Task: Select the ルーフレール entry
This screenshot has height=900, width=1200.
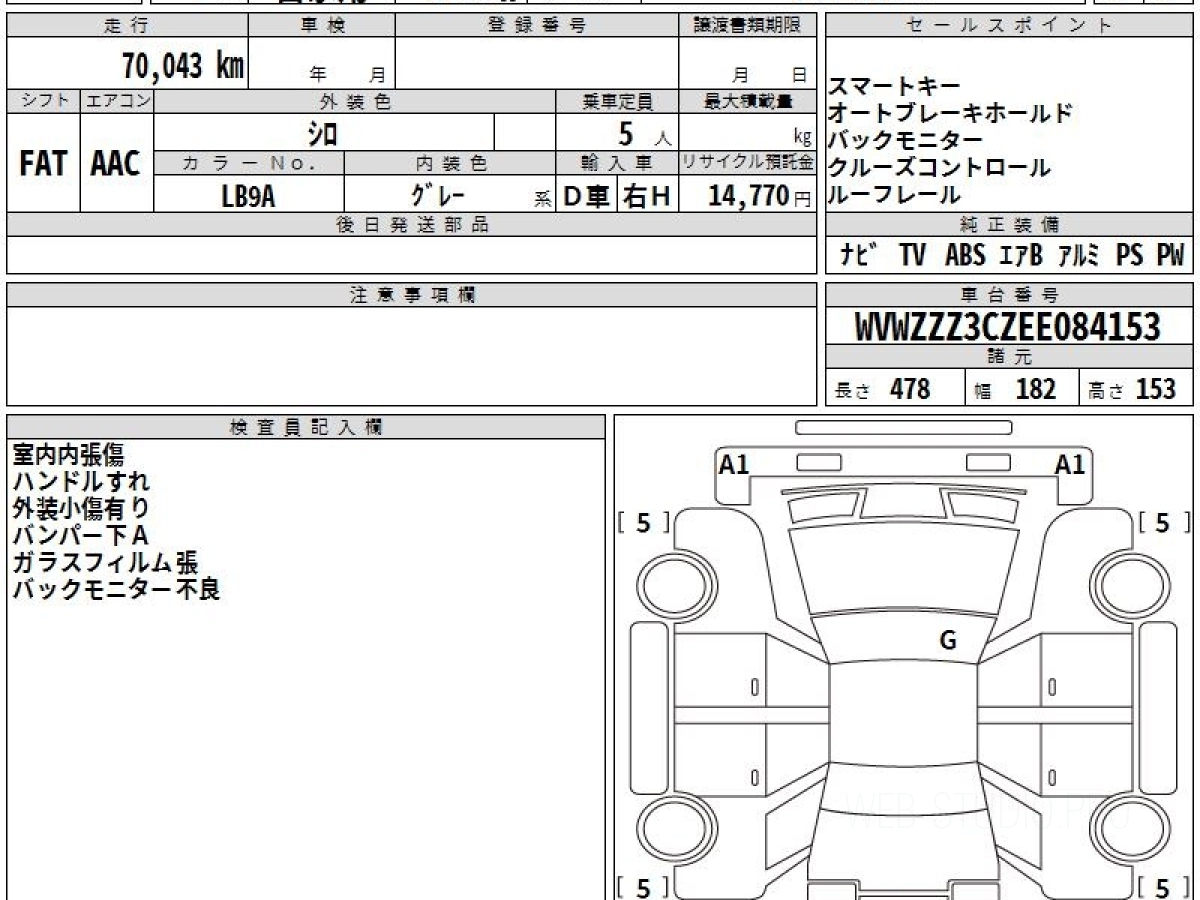Action: click(x=894, y=195)
